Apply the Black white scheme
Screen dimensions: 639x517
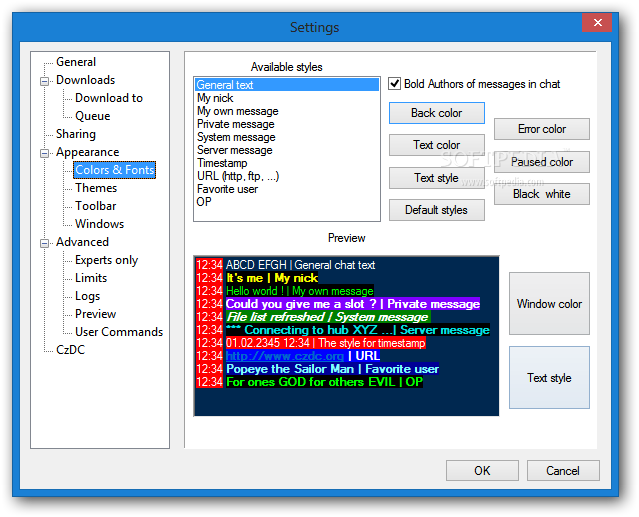[542, 194]
